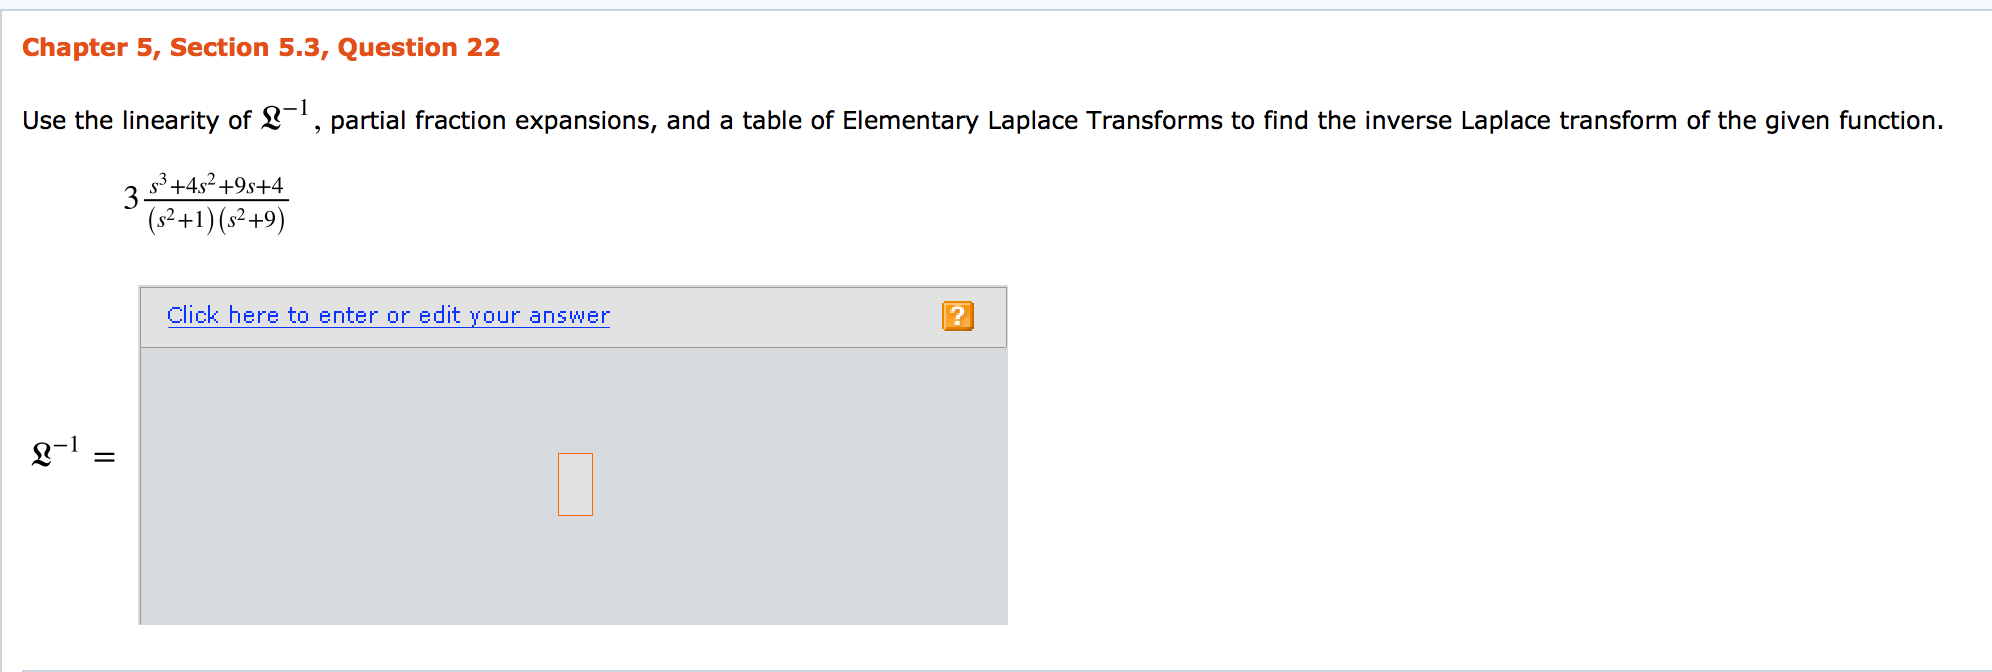Open the answer editor via the underlined link
The width and height of the screenshot is (1992, 672).
tap(388, 315)
